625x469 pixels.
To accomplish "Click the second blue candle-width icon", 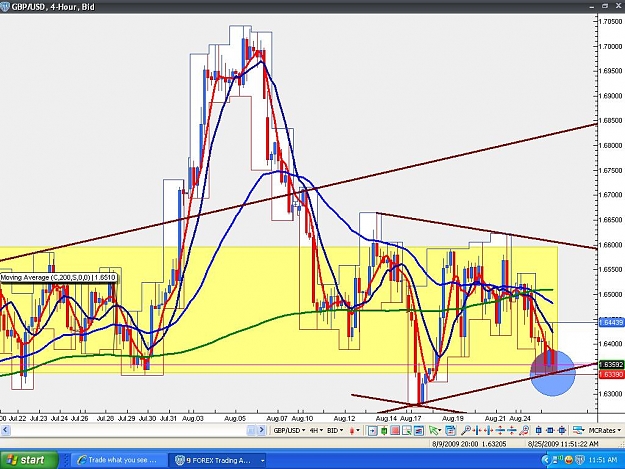I will click(x=550, y=430).
